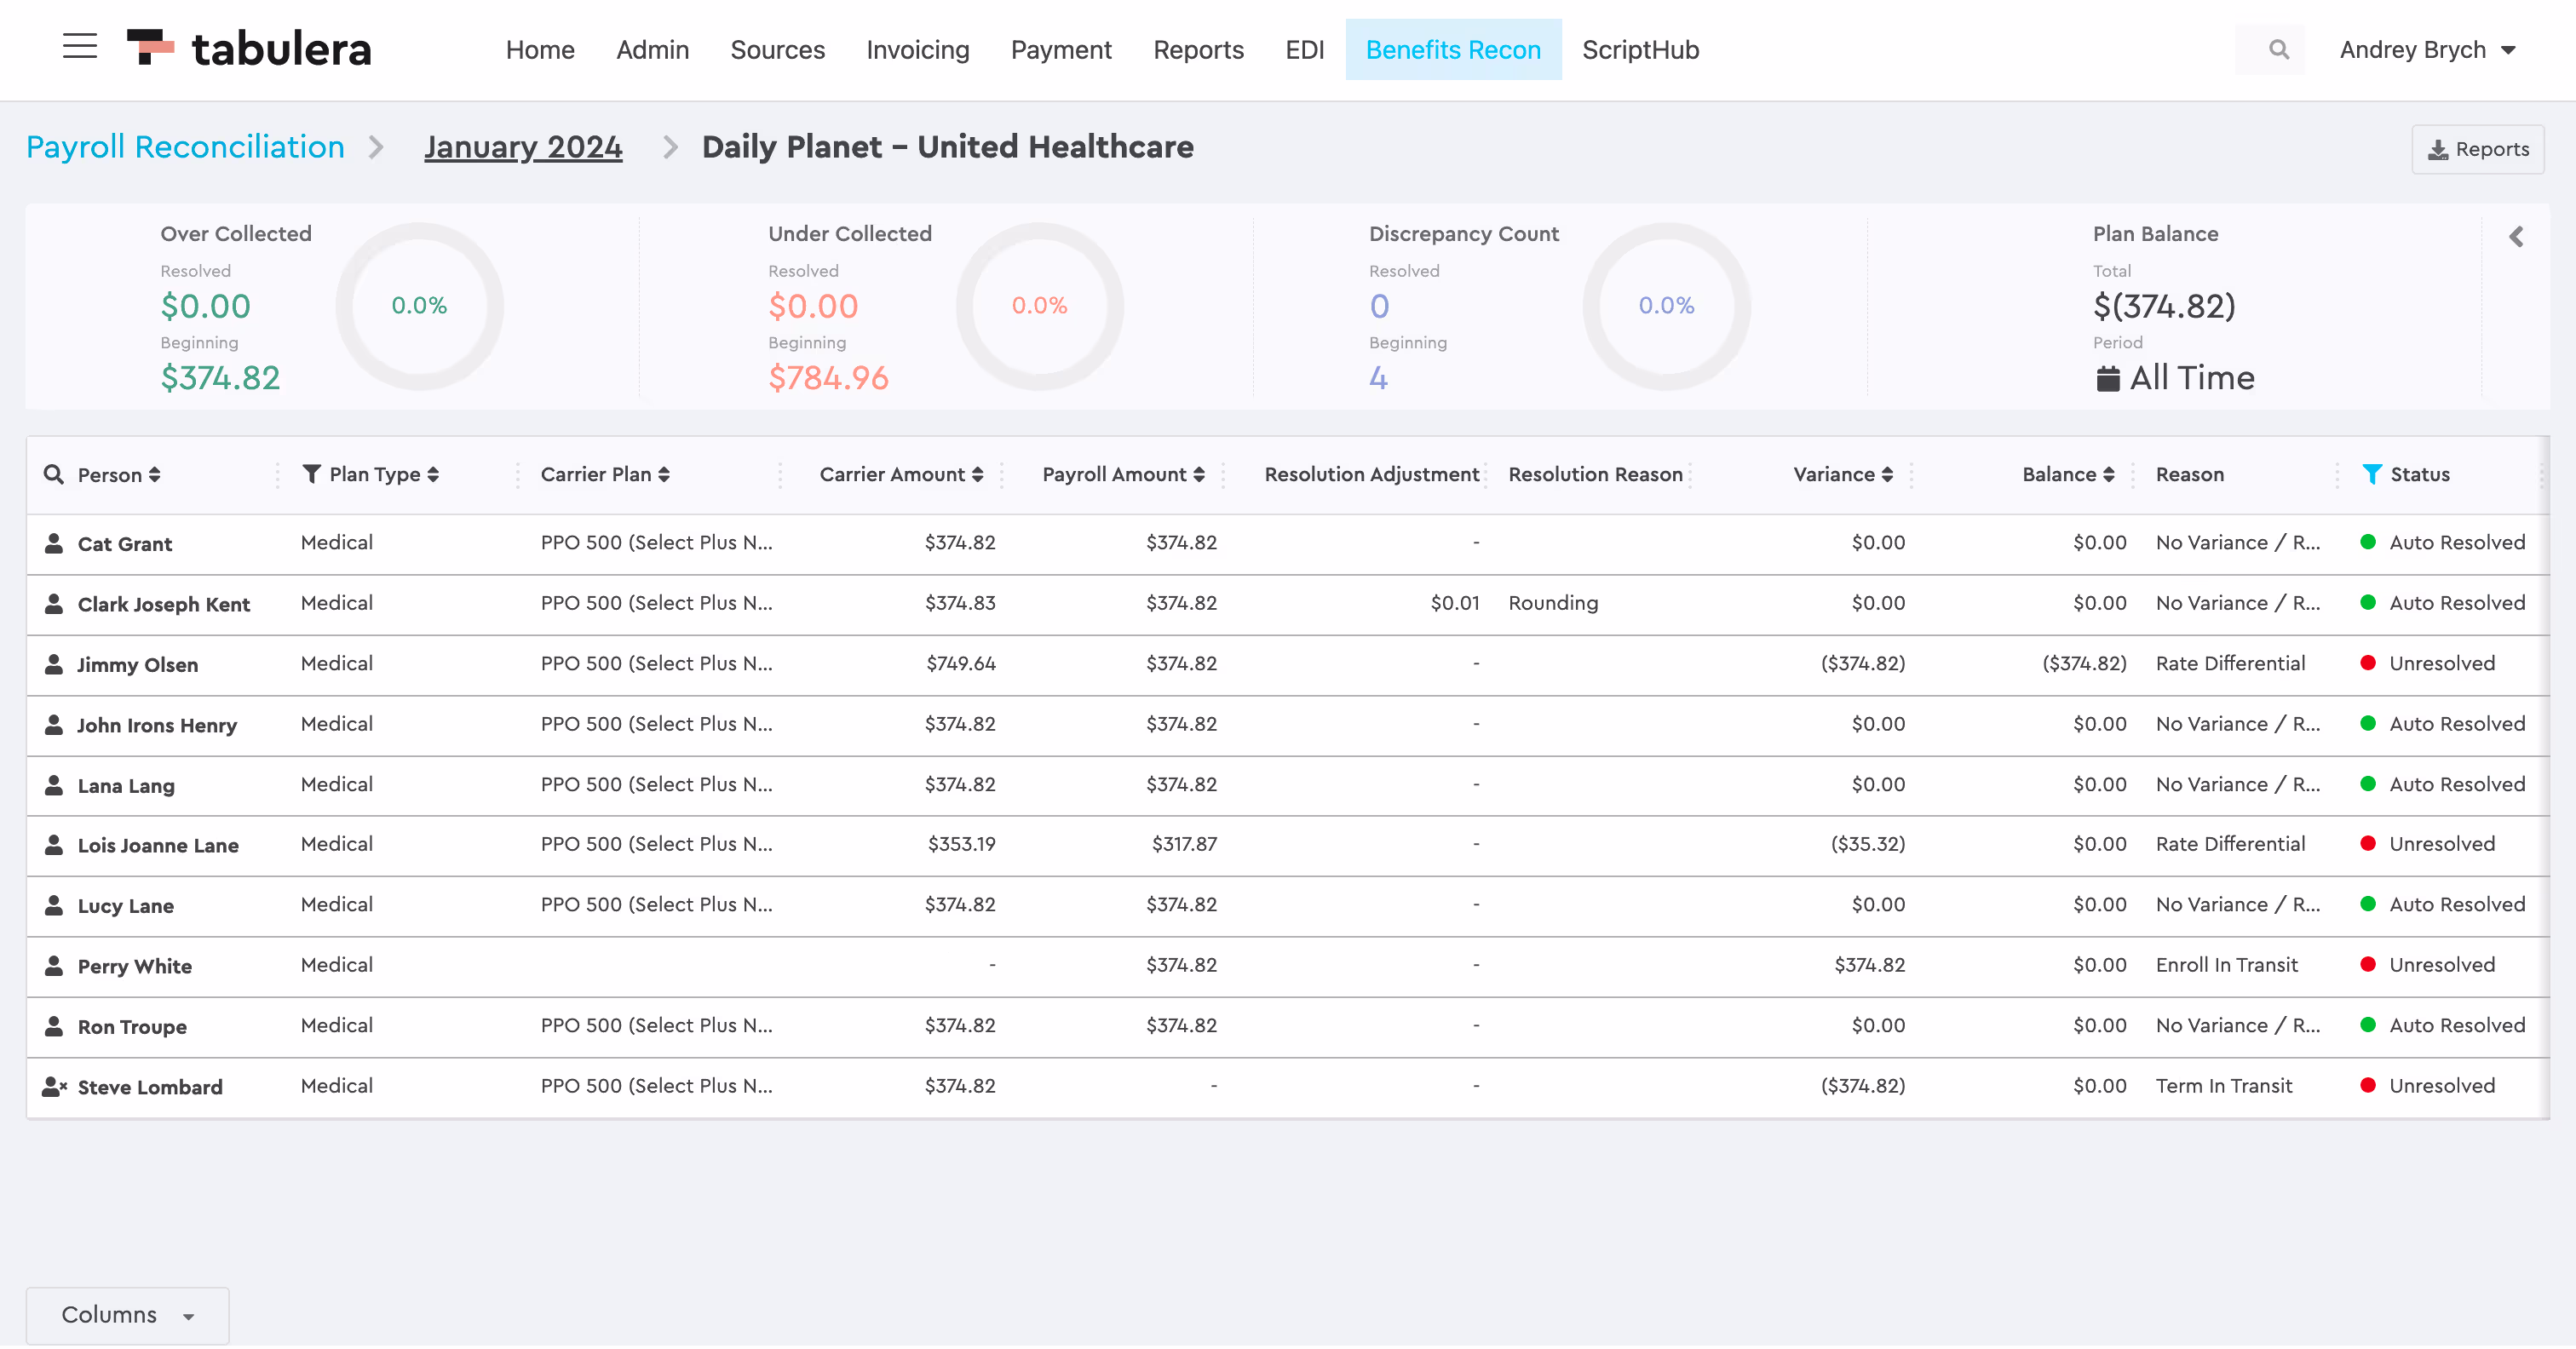Sort by Carrier Plan column arrows
The height and width of the screenshot is (1349, 2576).
664,475
